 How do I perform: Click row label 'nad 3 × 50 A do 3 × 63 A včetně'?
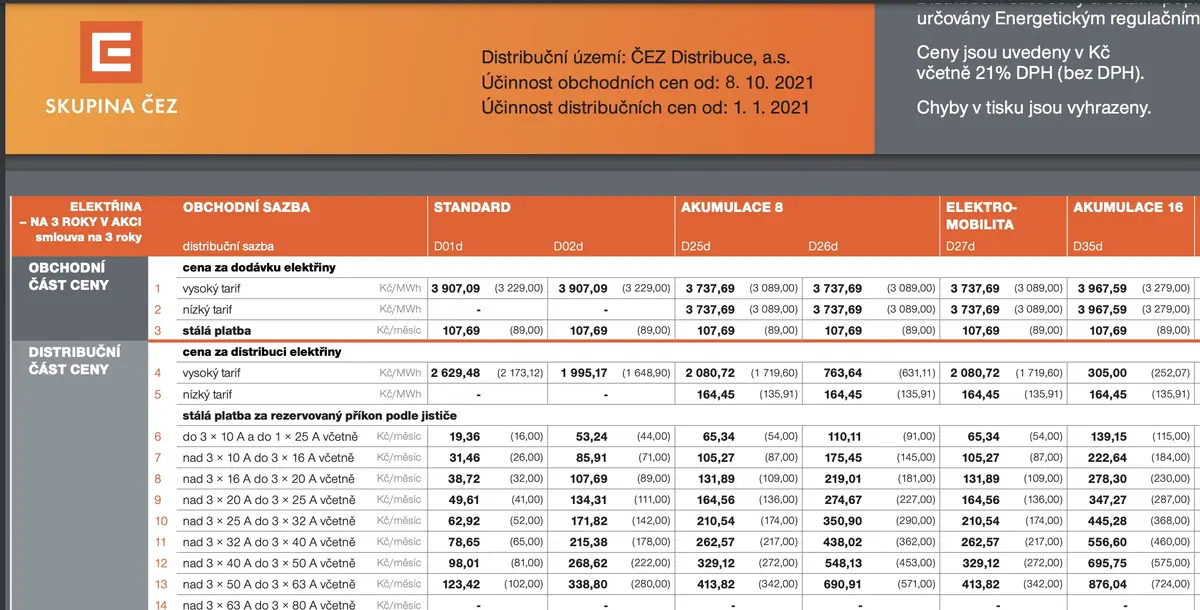point(269,584)
